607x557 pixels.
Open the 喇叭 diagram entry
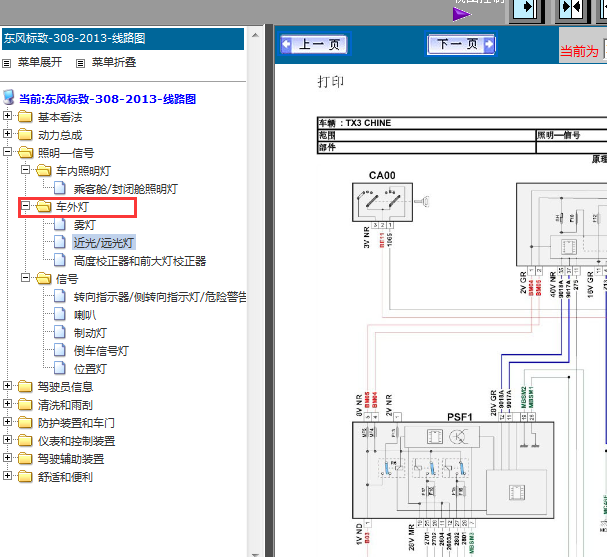(84, 315)
